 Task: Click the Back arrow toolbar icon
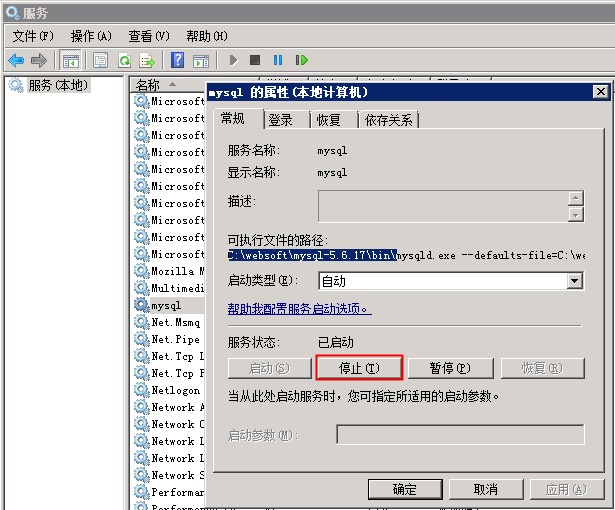pos(16,61)
